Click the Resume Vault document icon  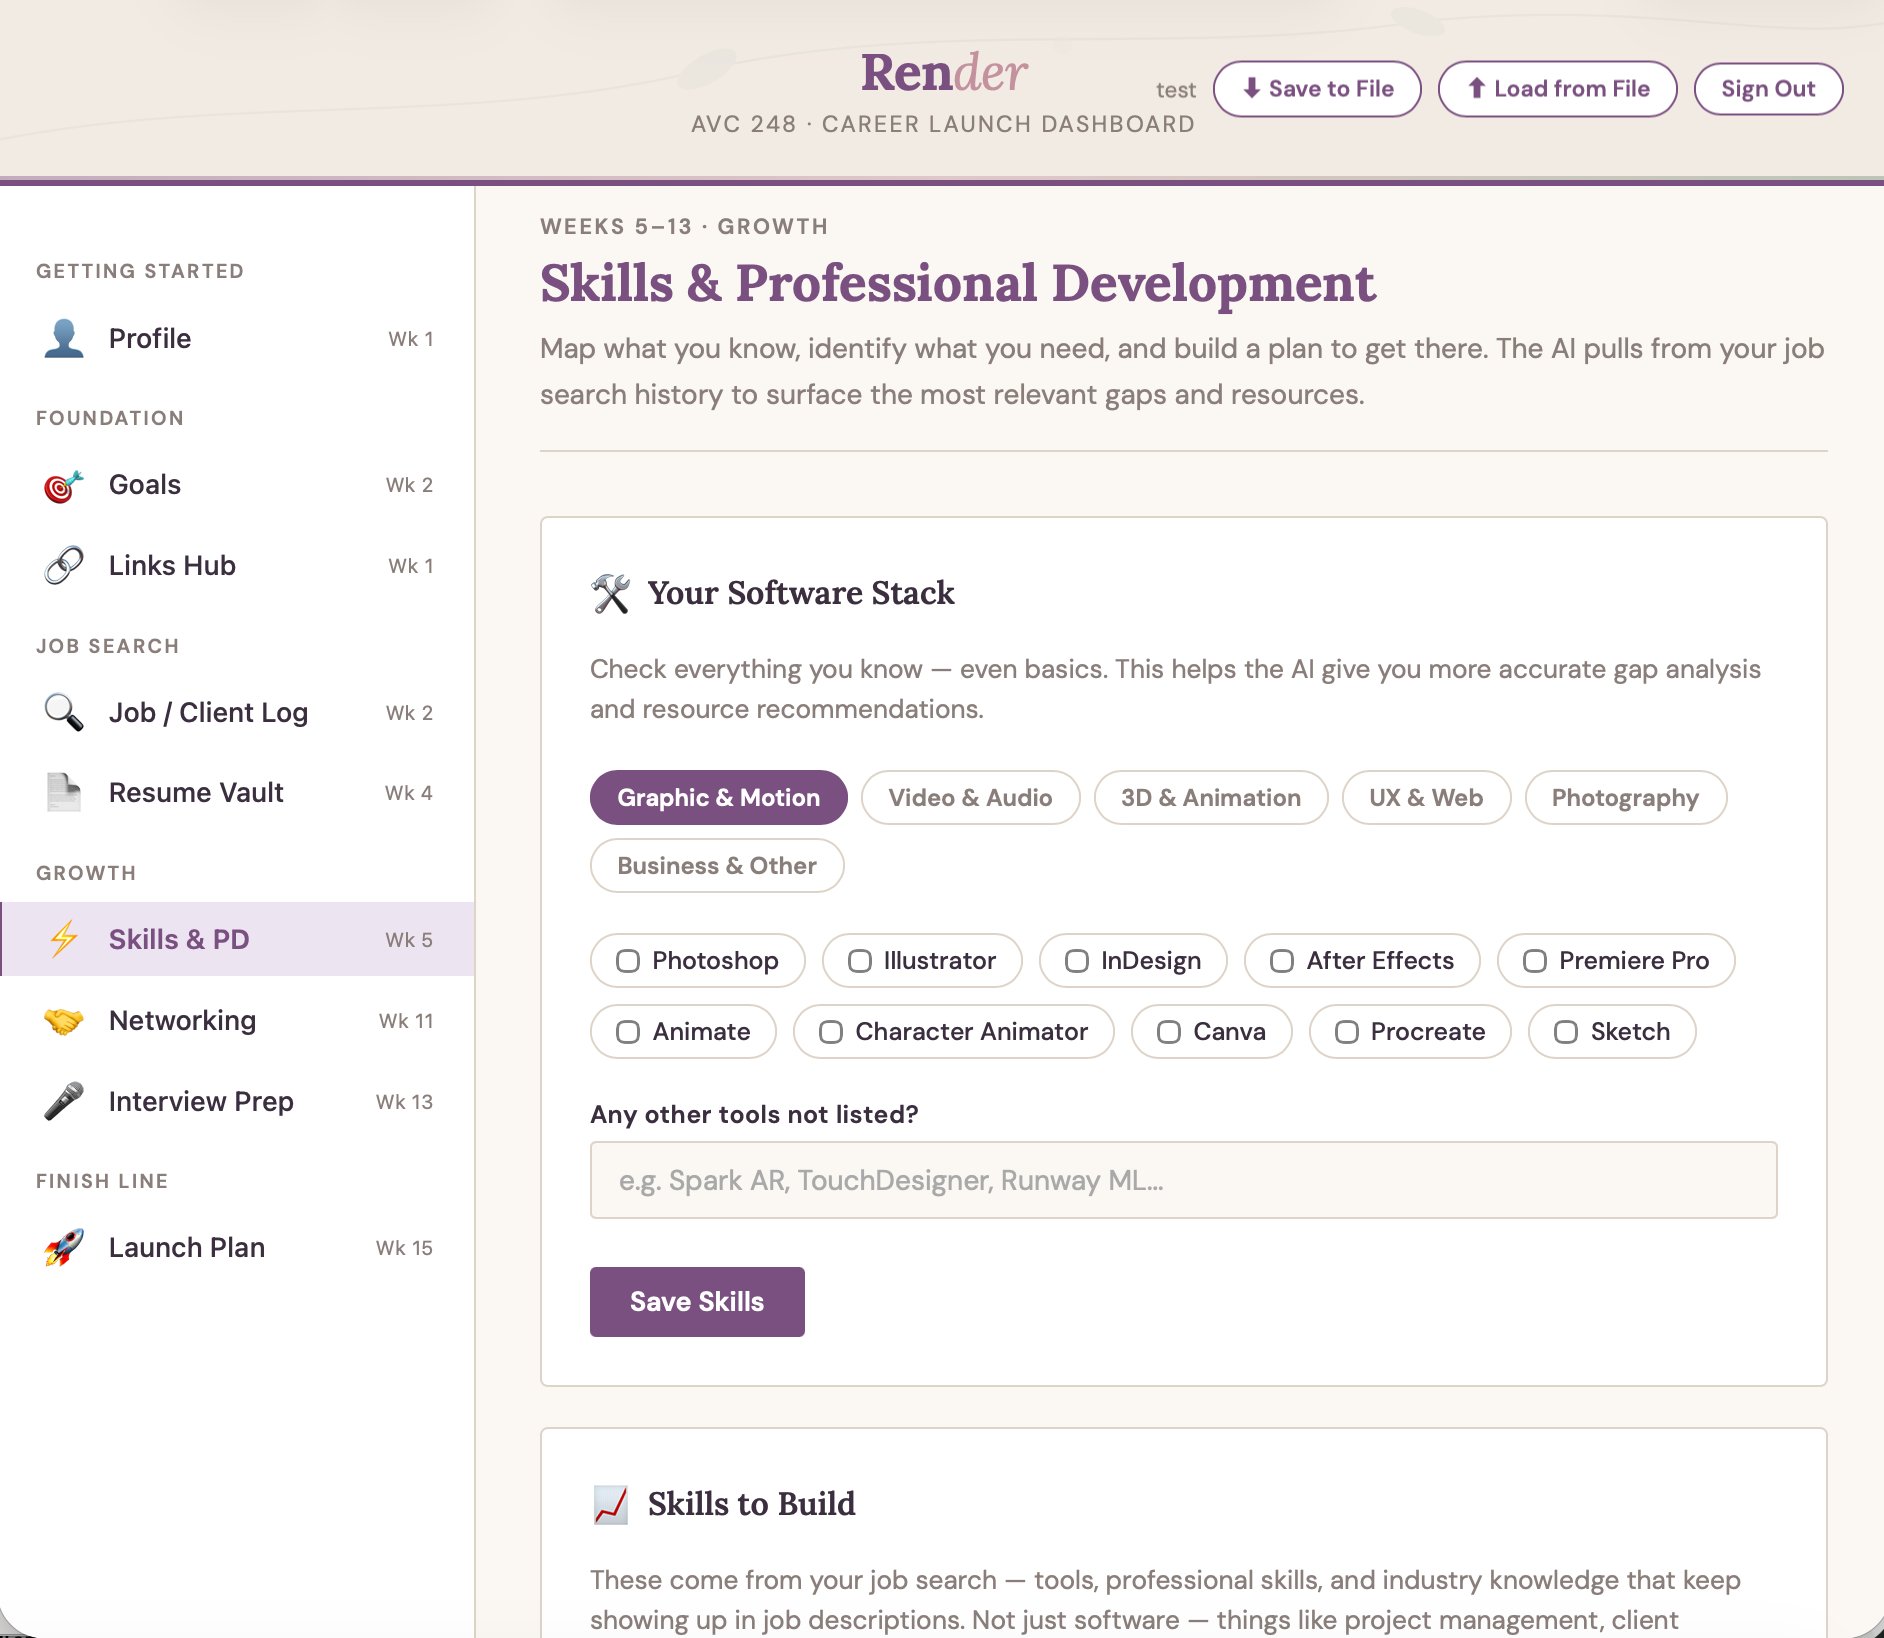click(64, 792)
